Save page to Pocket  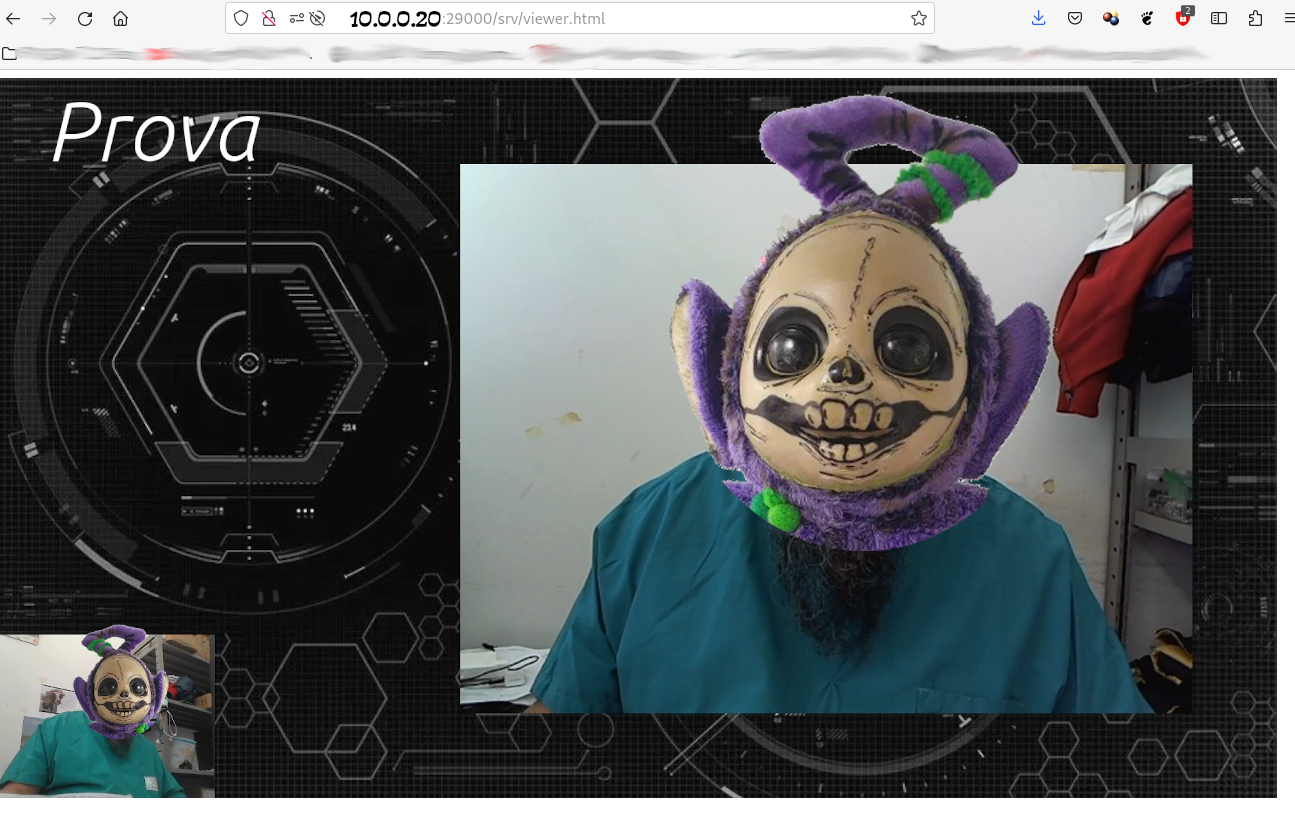point(1075,18)
